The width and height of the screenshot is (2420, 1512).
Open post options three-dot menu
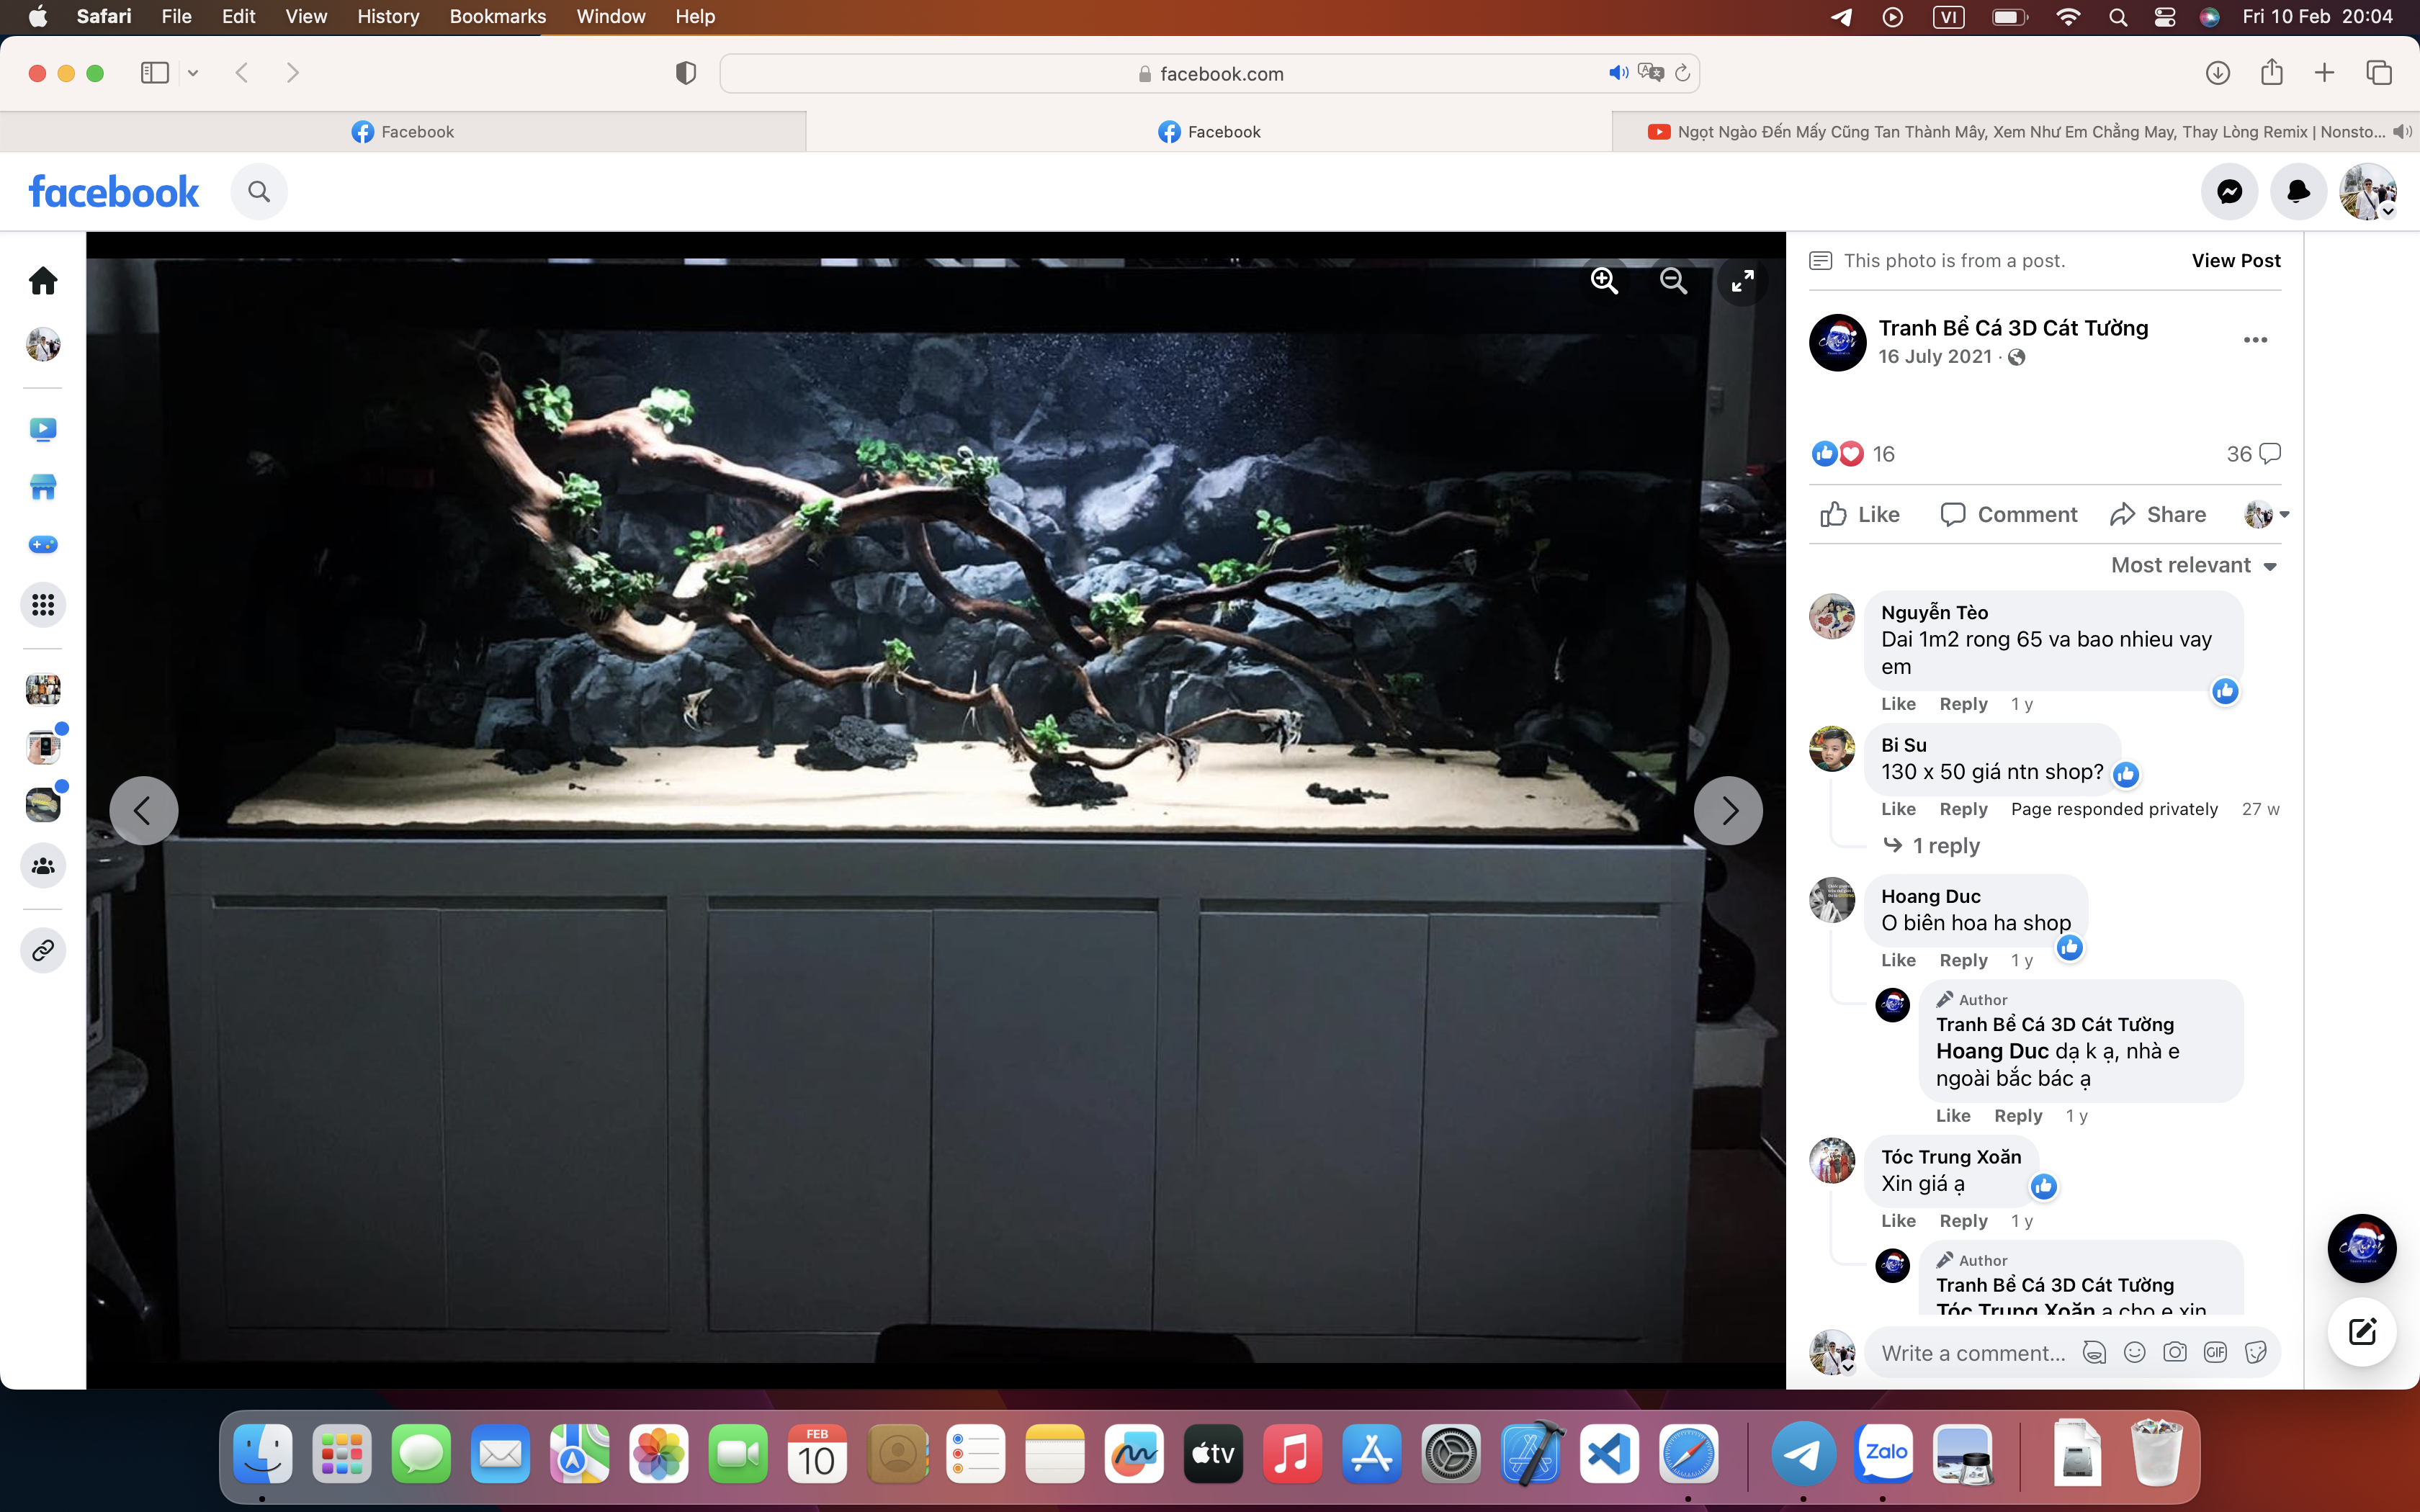(2255, 340)
